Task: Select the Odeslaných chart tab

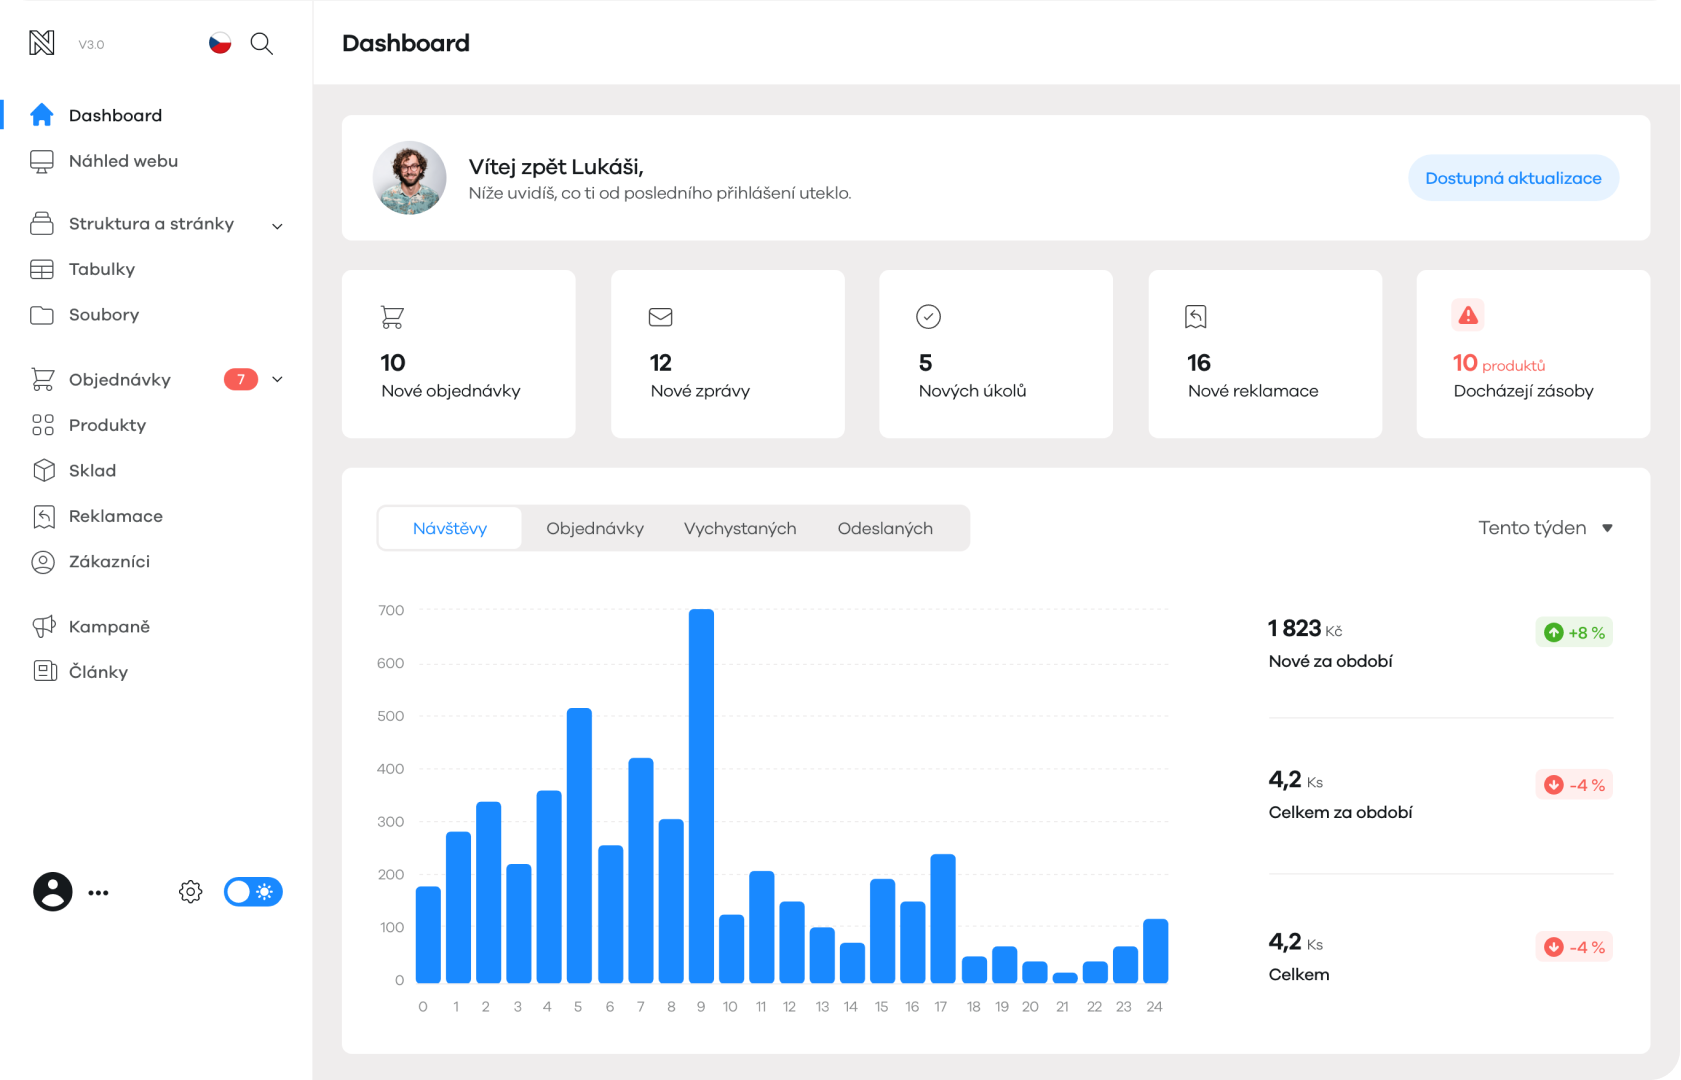Action: tap(885, 529)
